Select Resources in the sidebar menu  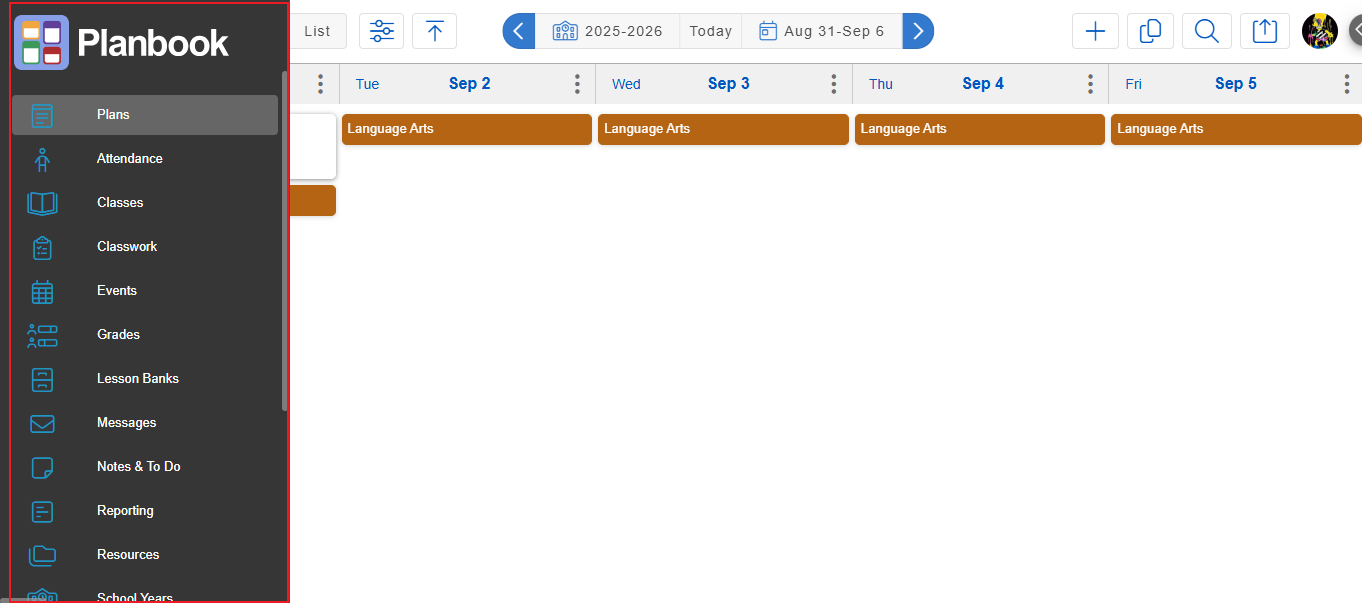[x=145, y=555]
